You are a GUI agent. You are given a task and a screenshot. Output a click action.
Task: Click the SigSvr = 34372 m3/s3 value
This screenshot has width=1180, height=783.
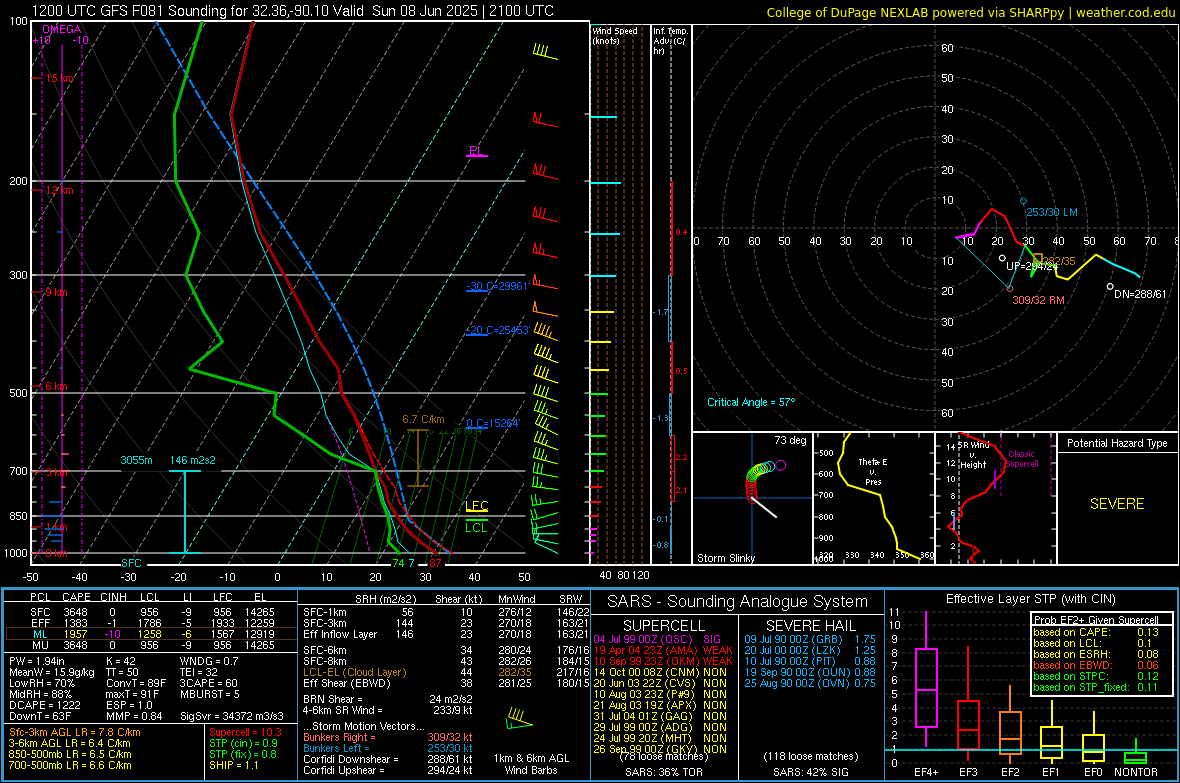[x=232, y=716]
